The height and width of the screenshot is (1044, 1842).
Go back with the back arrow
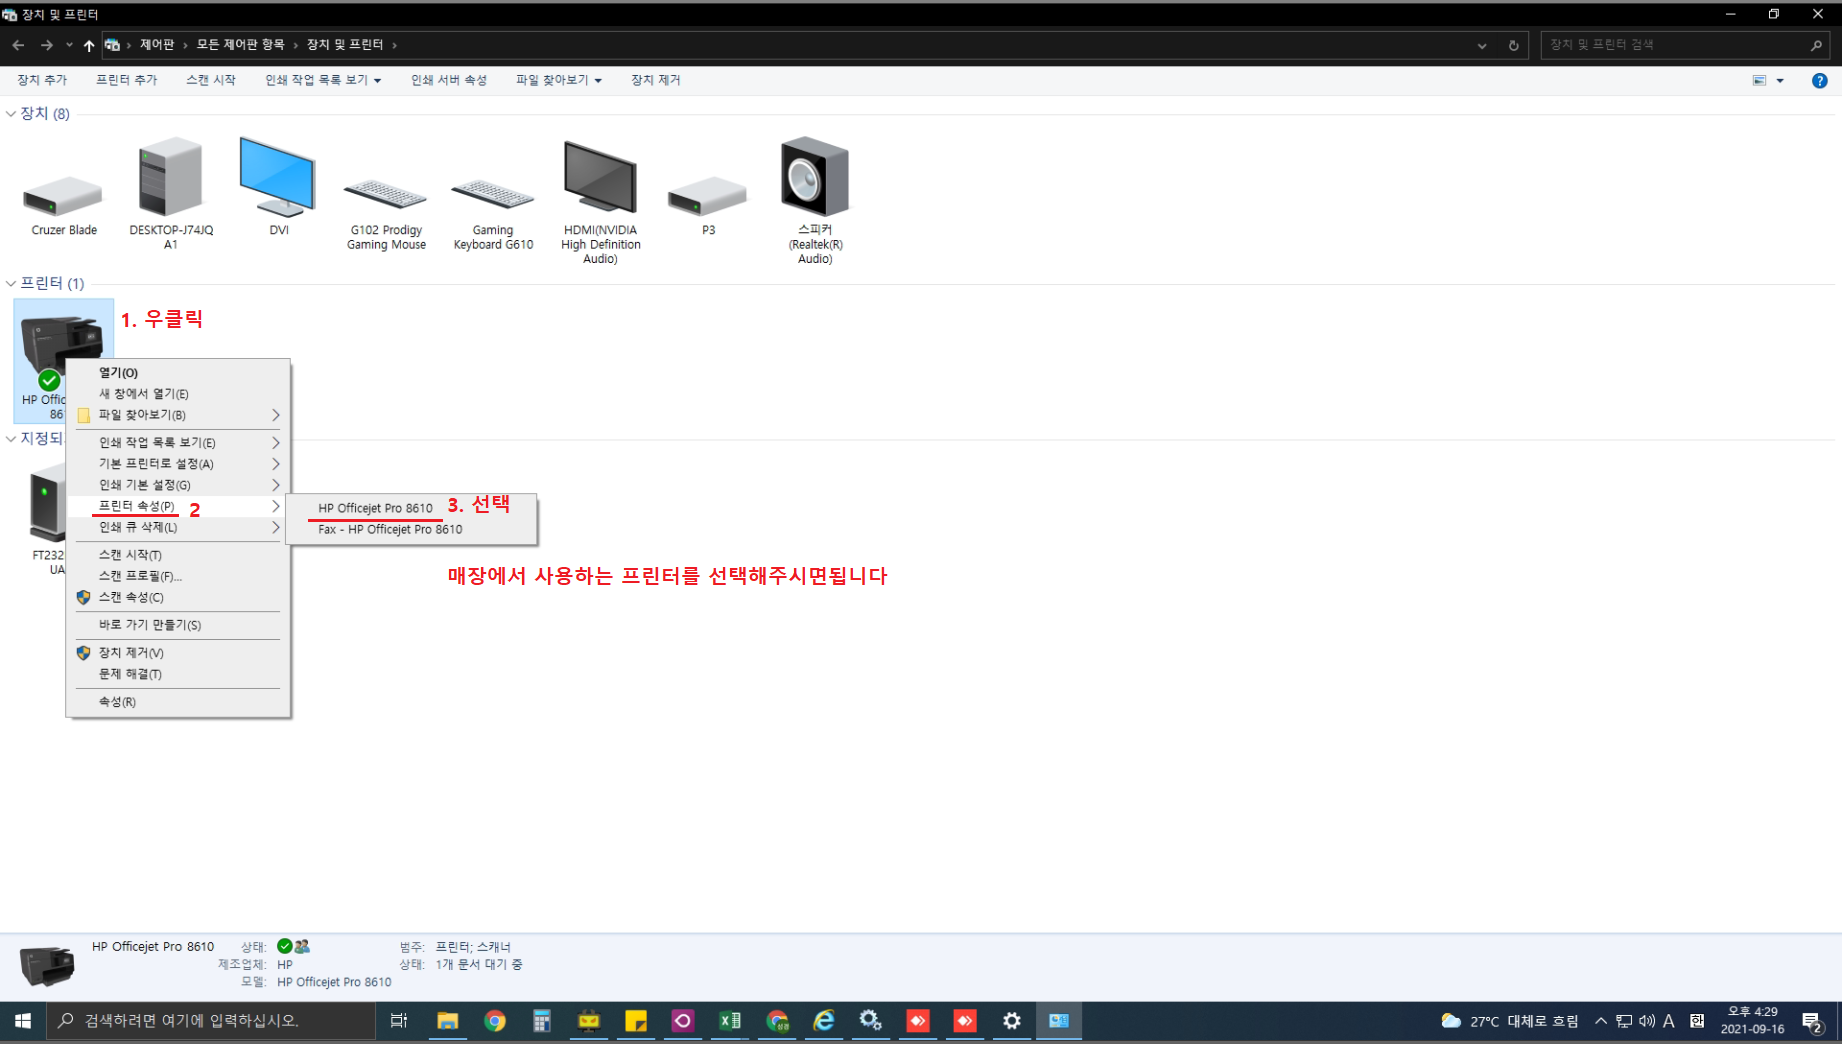coord(19,45)
